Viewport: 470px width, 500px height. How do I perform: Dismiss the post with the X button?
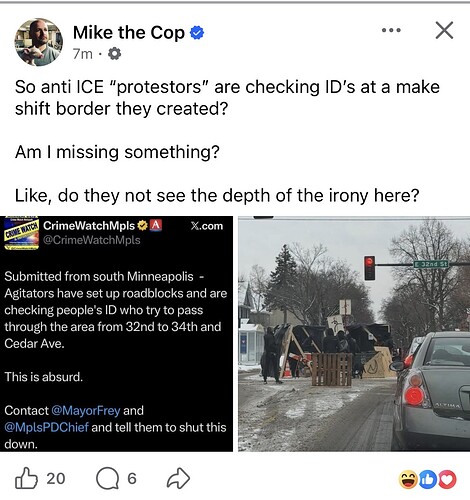(444, 30)
